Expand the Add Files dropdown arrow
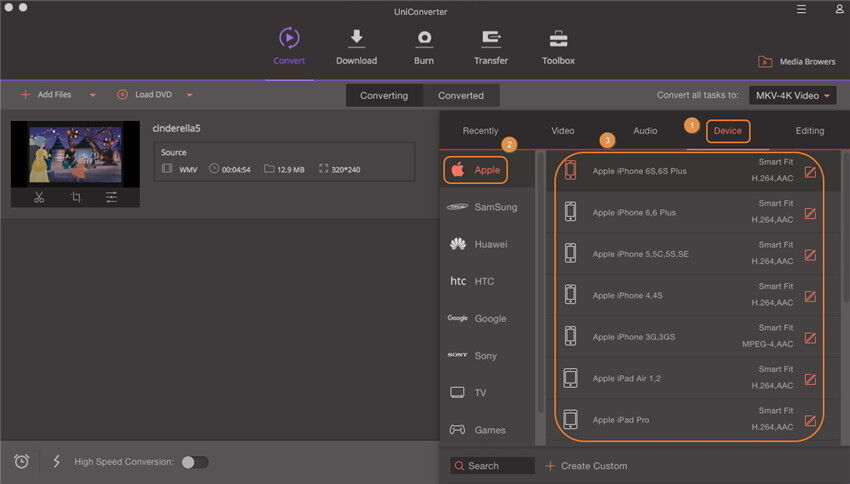The image size is (850, 484). [x=93, y=95]
